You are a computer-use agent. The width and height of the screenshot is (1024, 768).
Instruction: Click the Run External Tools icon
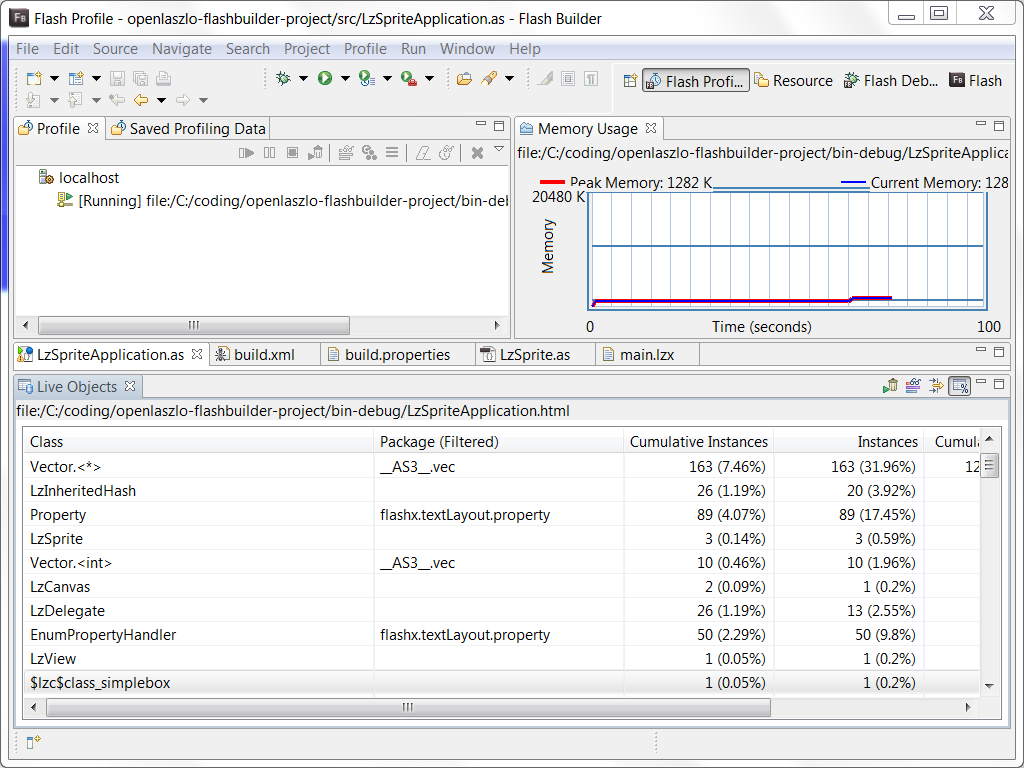point(409,79)
